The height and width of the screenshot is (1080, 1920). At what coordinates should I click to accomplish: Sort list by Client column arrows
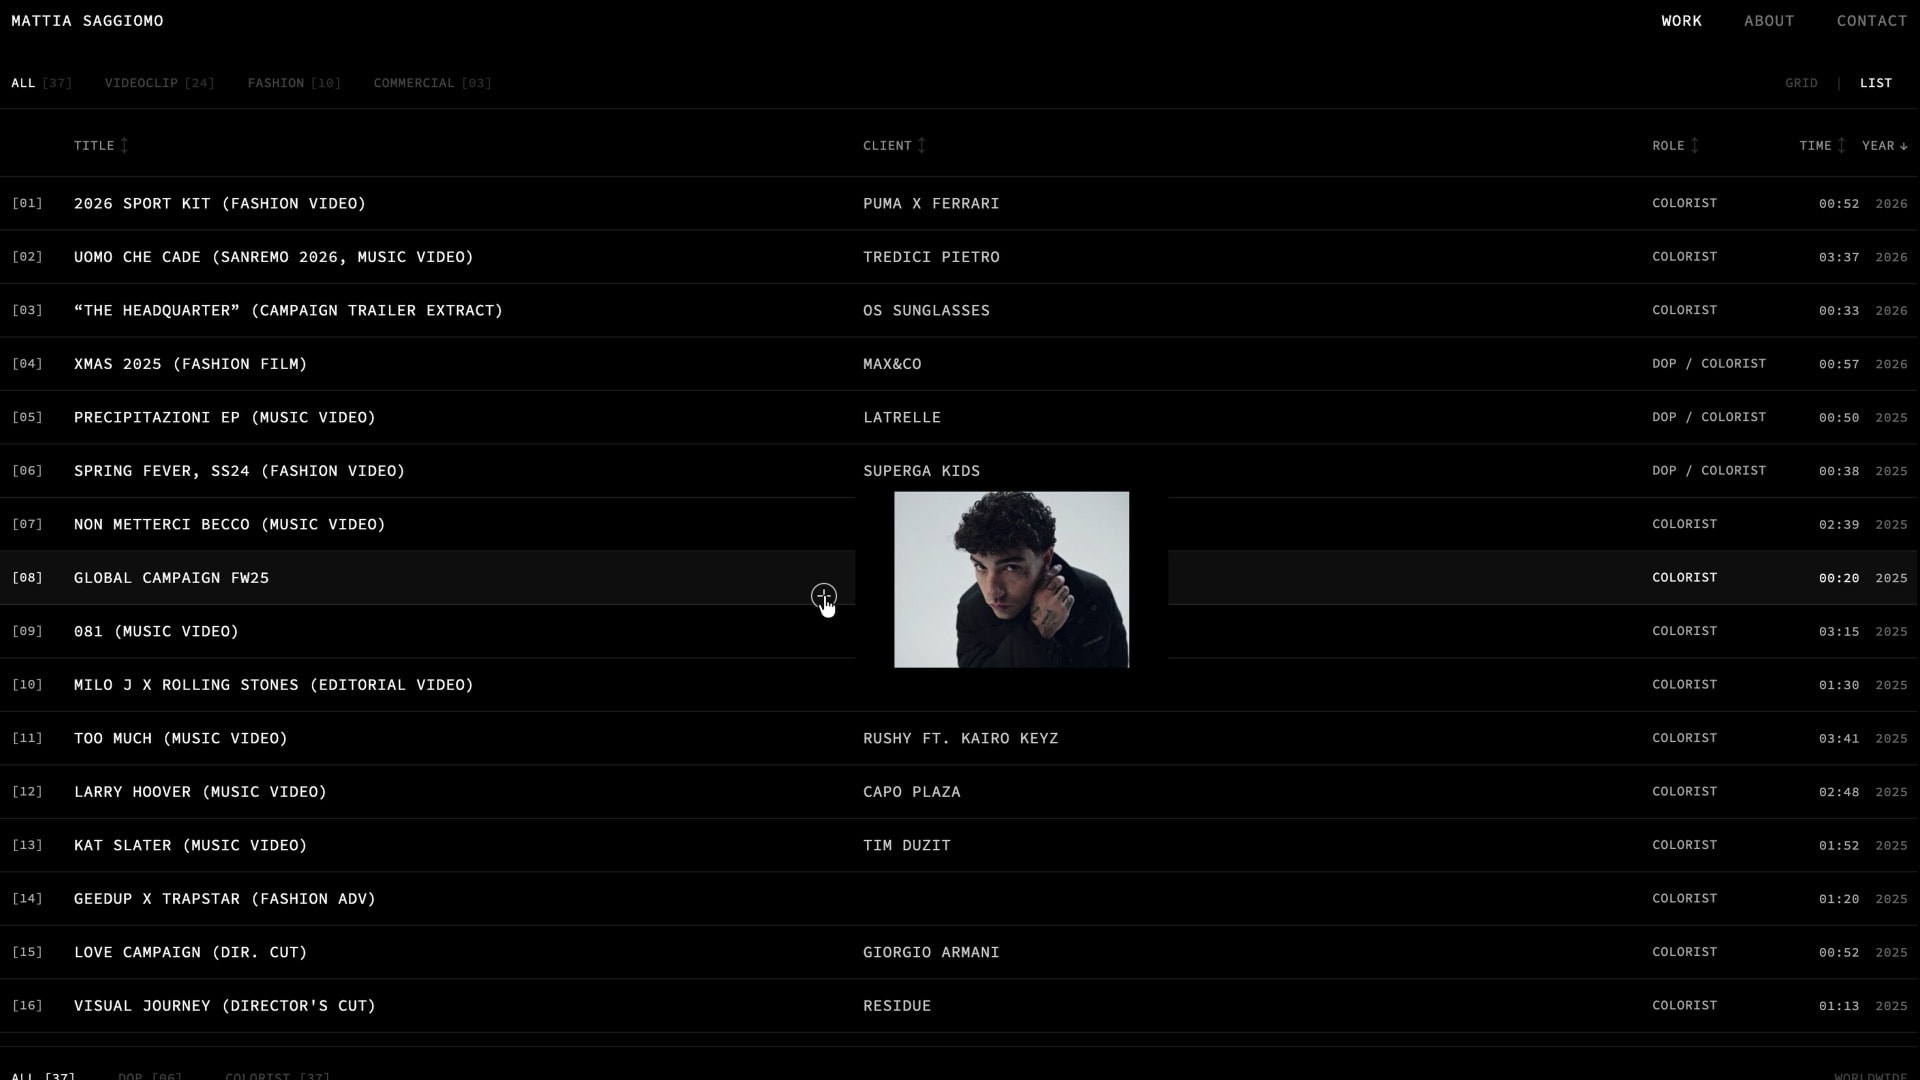click(x=922, y=146)
